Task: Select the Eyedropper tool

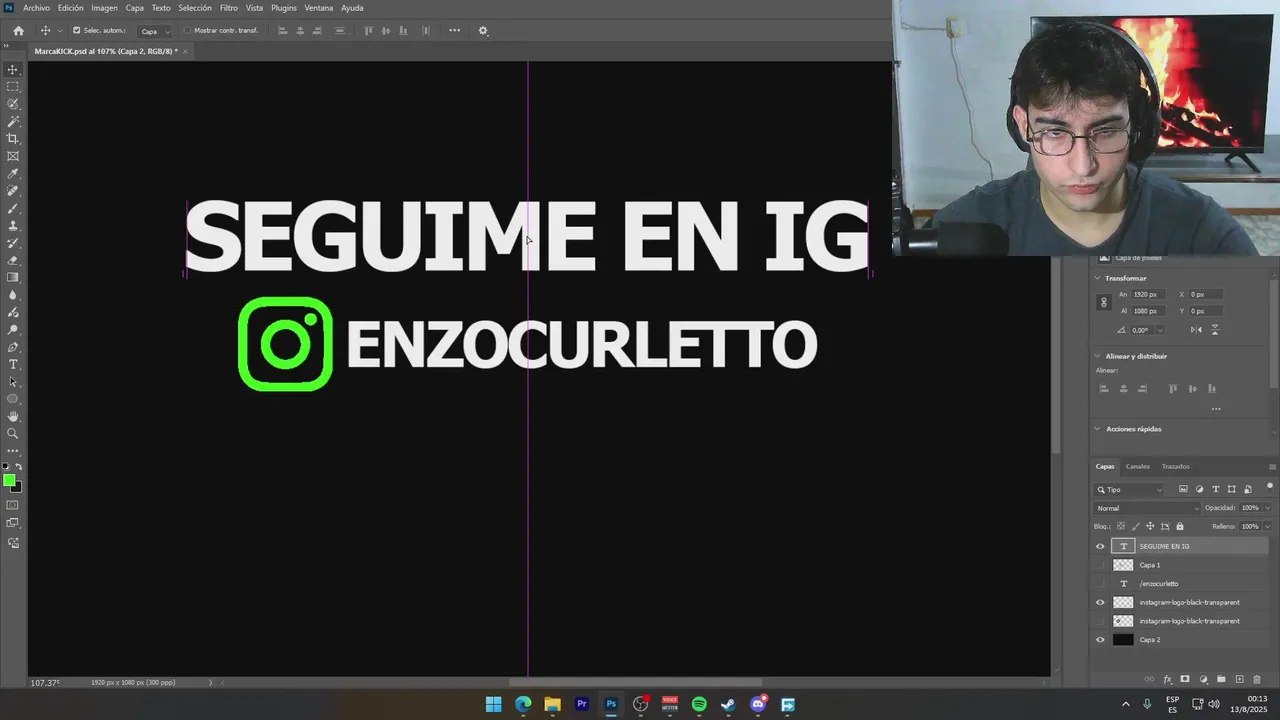Action: [x=13, y=174]
